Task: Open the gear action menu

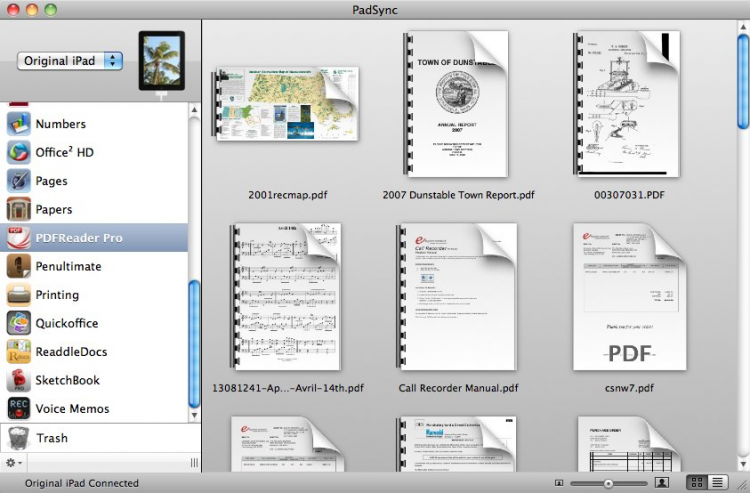Action: [x=13, y=463]
